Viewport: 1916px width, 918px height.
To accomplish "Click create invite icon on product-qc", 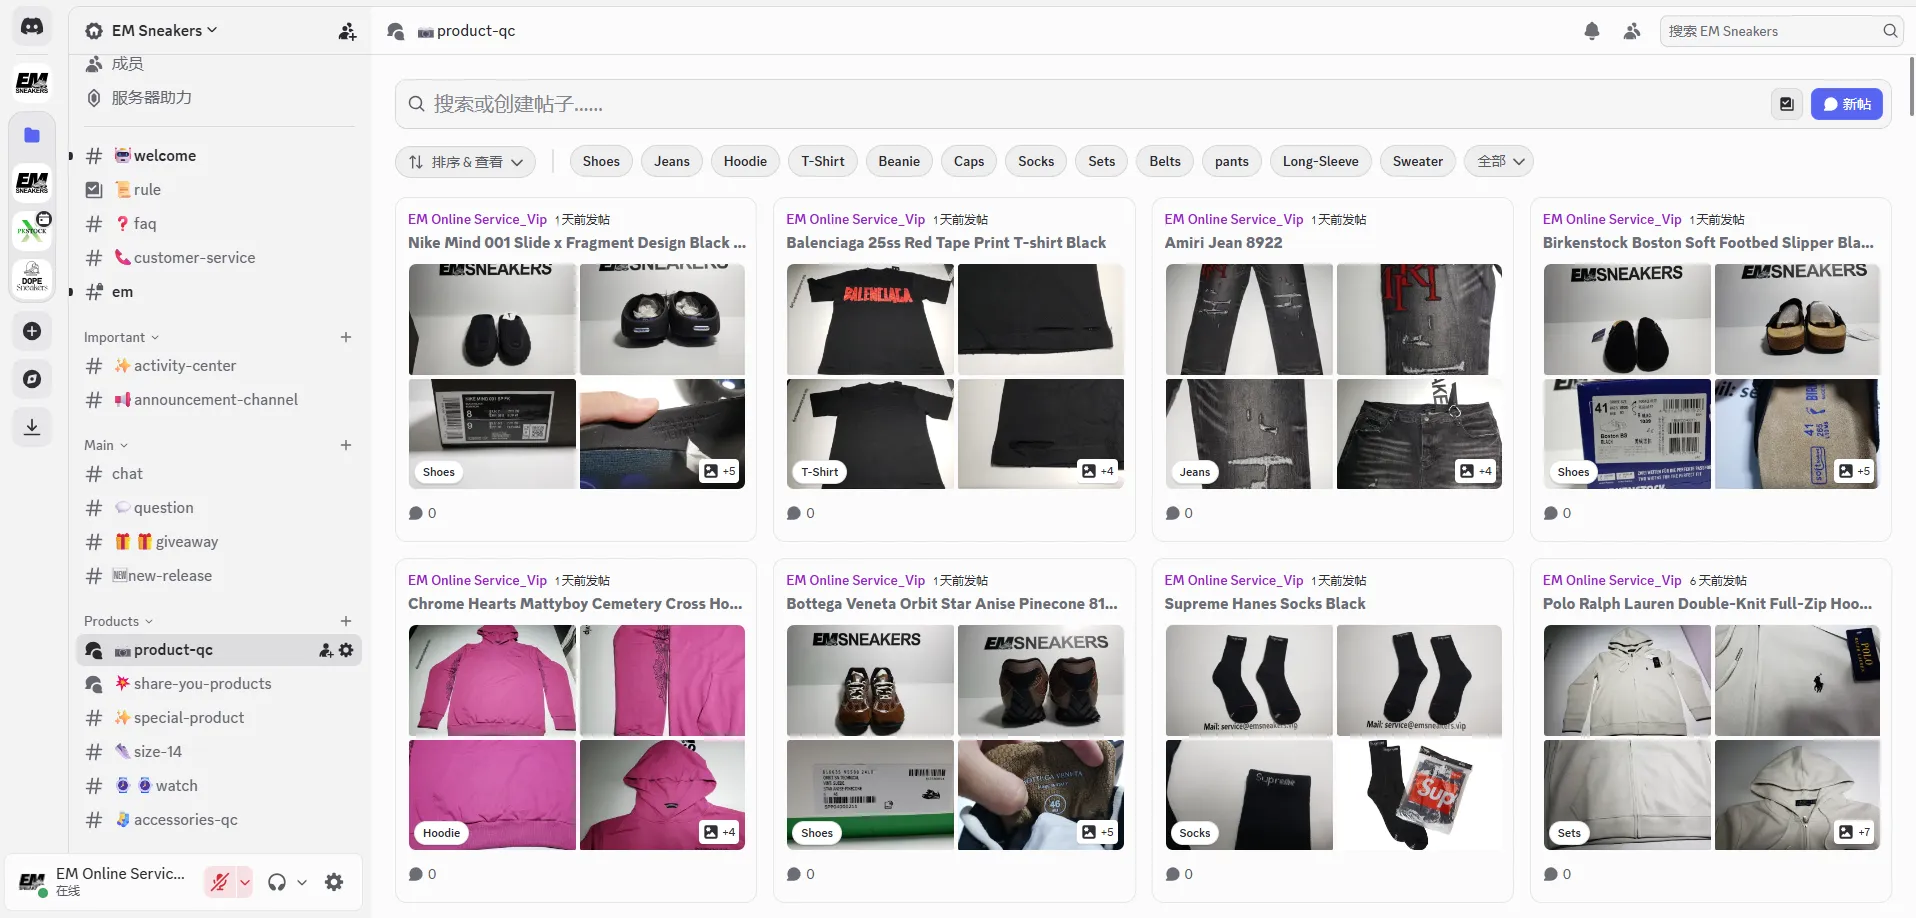I will tap(326, 650).
